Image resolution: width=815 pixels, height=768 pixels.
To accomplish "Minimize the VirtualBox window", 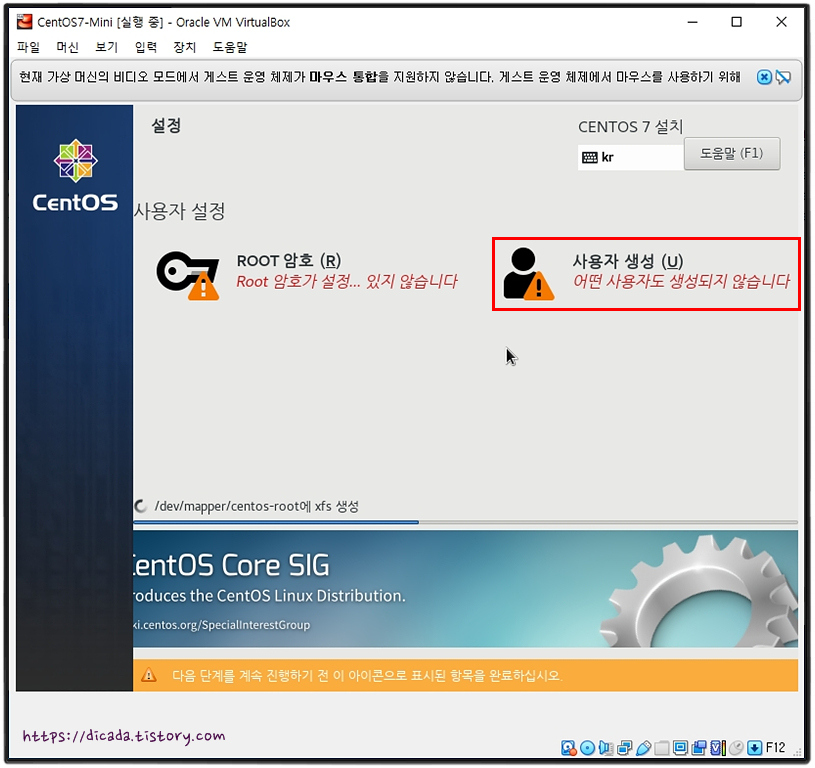I will (x=692, y=22).
